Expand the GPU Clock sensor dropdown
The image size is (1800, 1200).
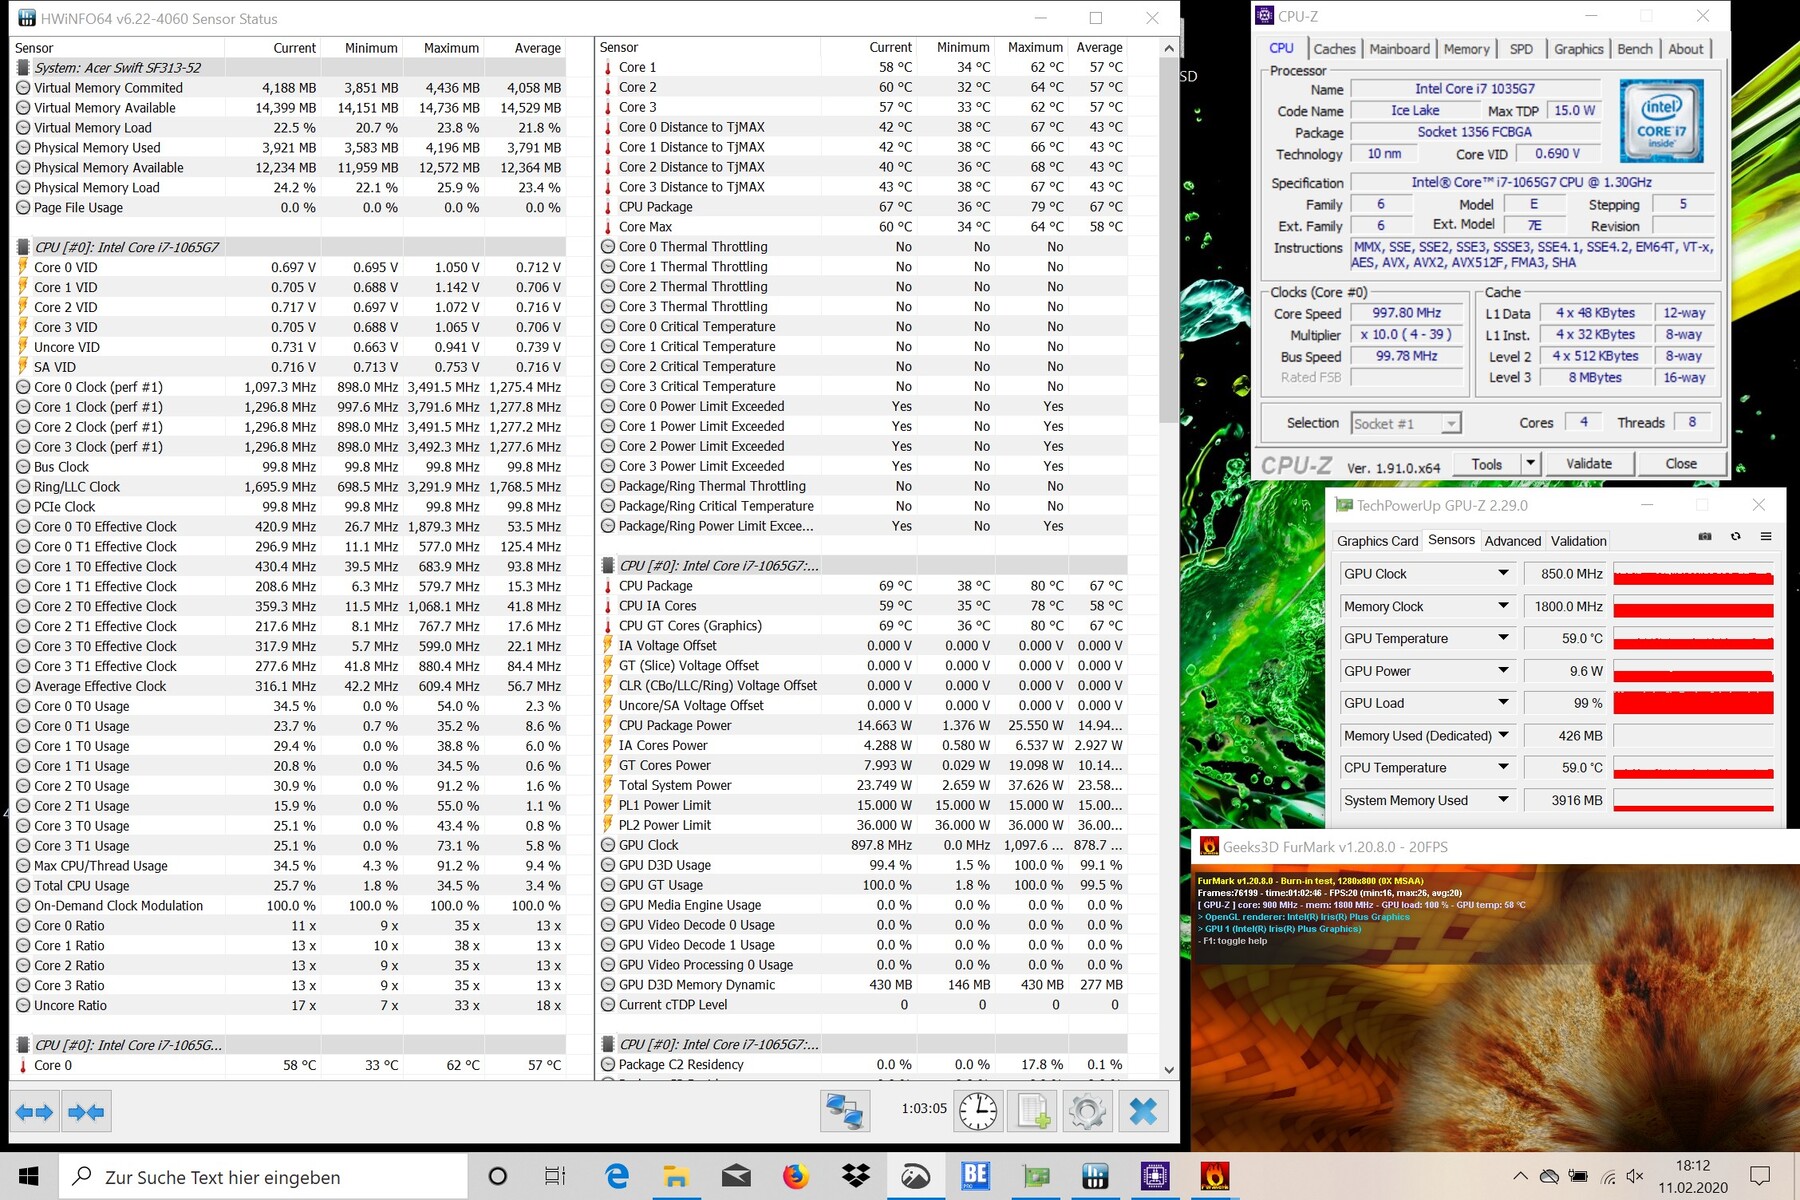click(x=1503, y=574)
